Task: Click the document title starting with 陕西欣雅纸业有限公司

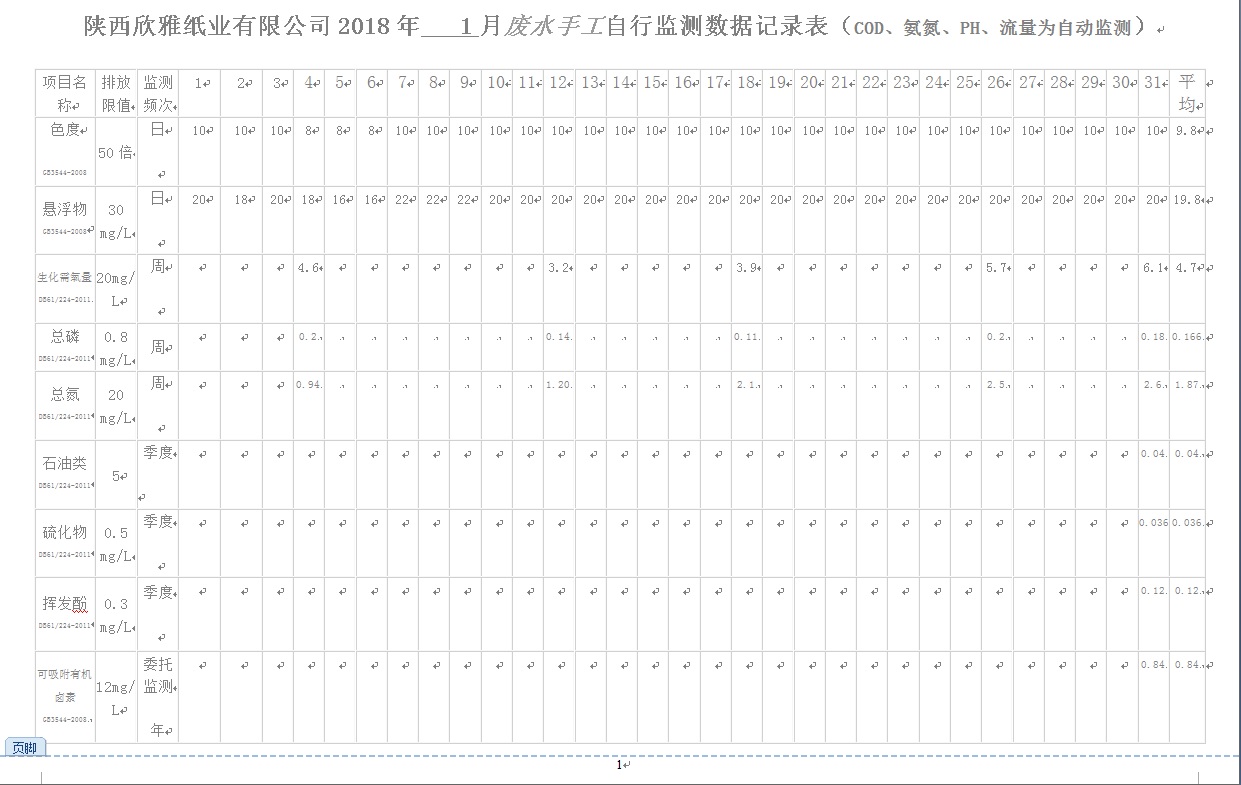Action: (x=624, y=27)
